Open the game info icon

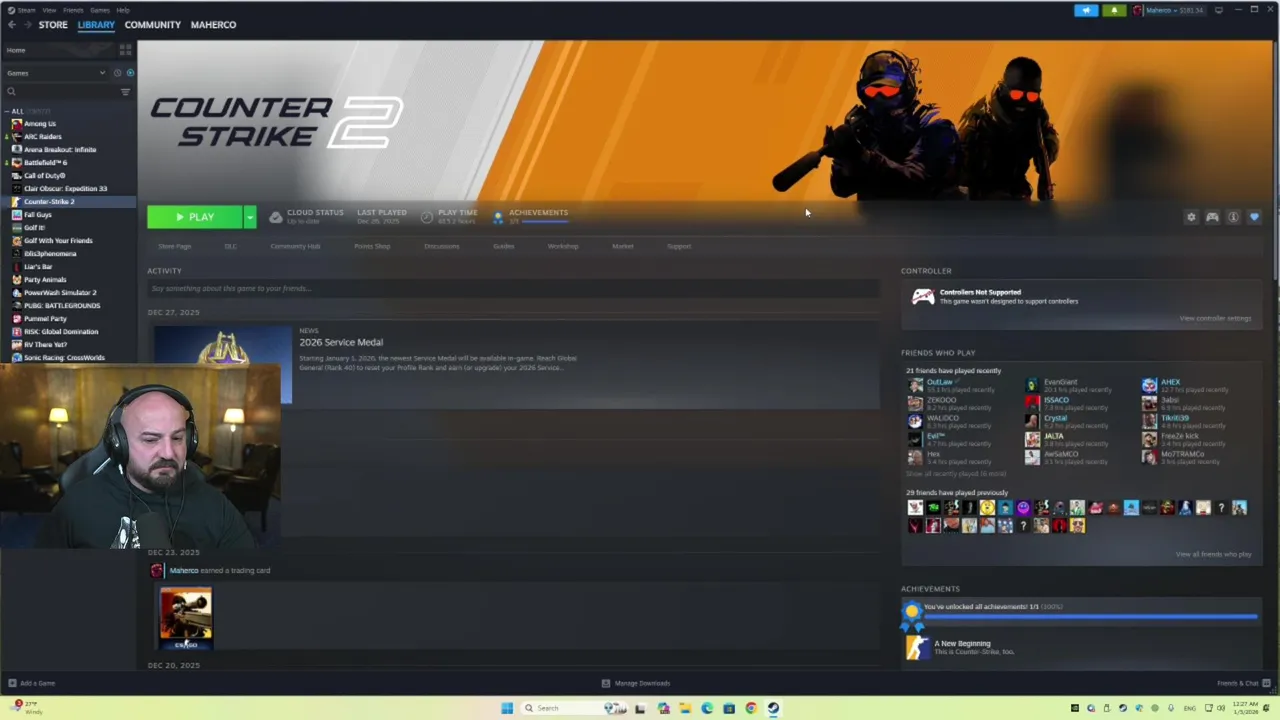coord(1233,217)
